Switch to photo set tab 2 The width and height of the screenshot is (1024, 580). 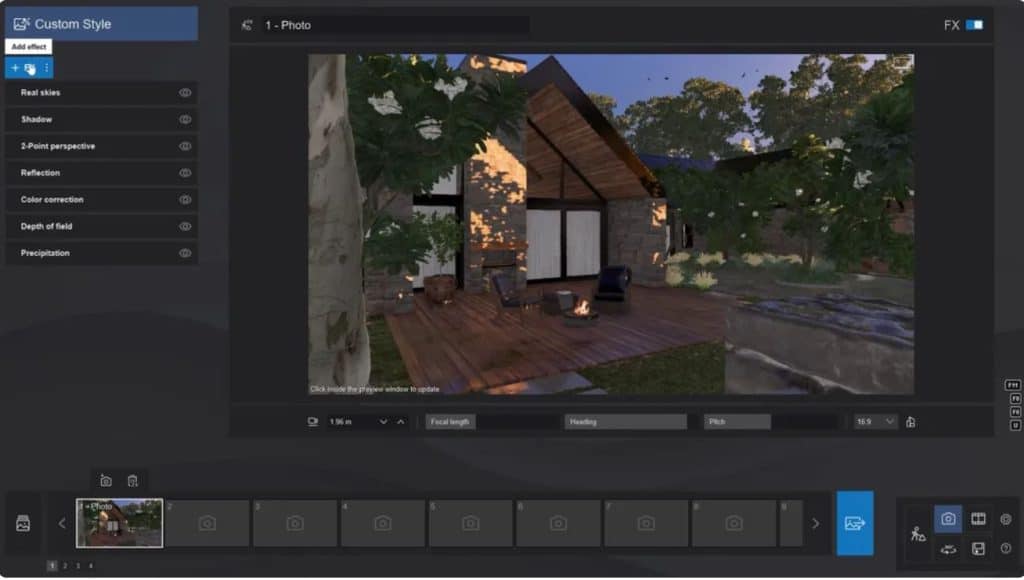[x=65, y=565]
